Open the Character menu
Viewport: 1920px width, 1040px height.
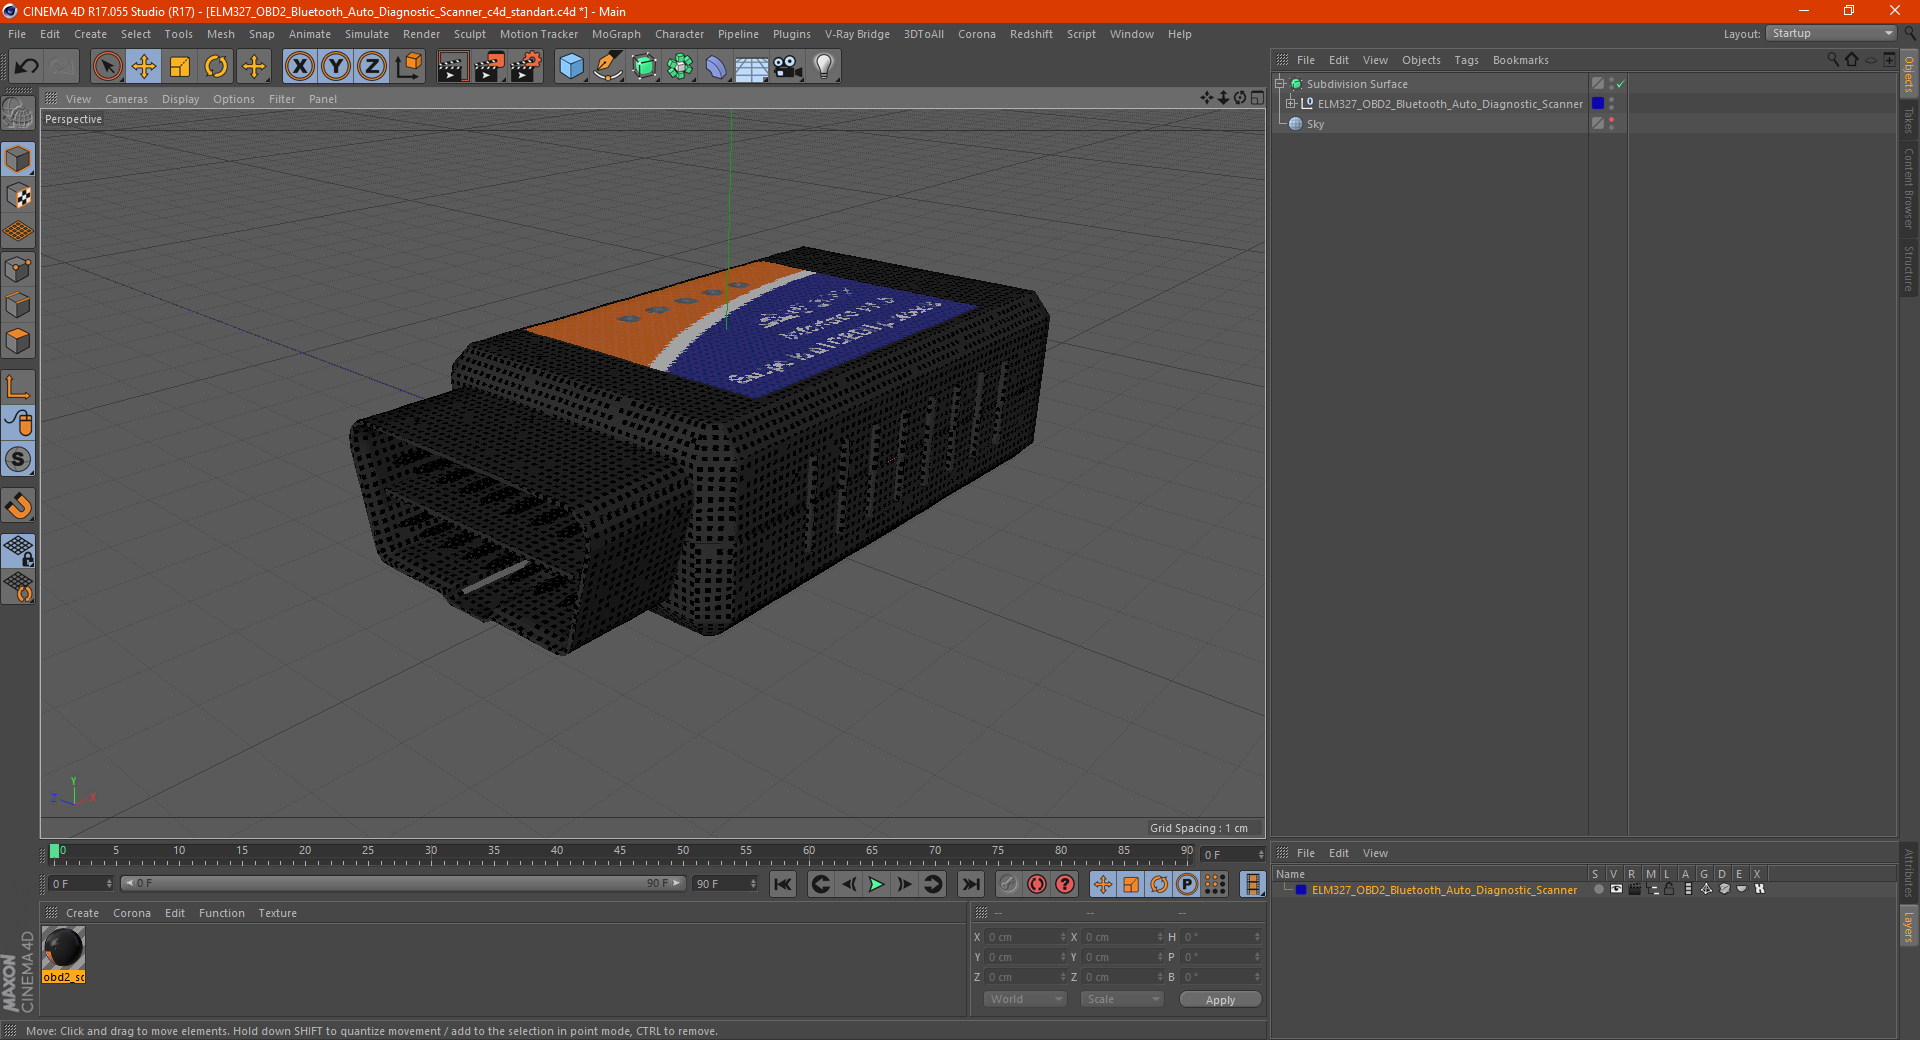click(679, 34)
